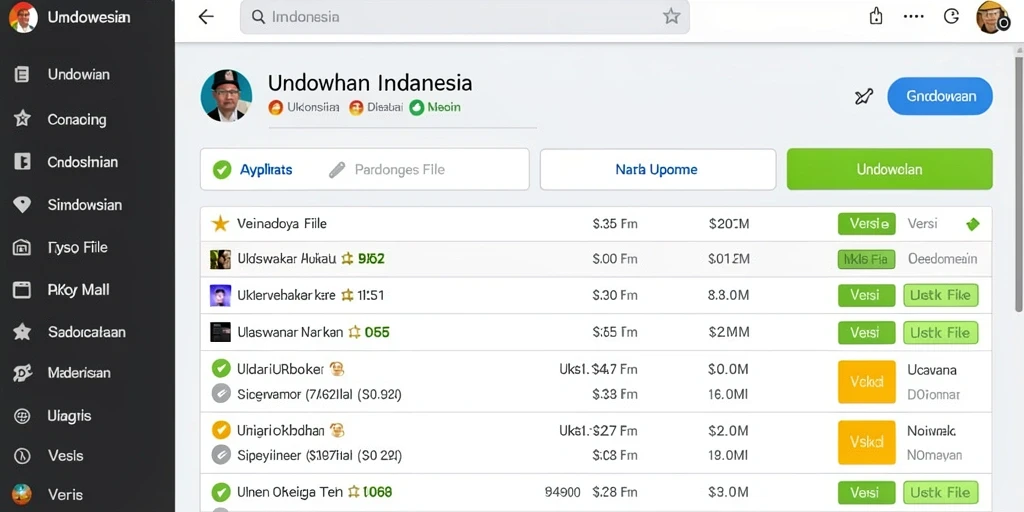Click the icon beside Maderisian
The width and height of the screenshot is (1024, 512).
pyautogui.click(x=22, y=374)
